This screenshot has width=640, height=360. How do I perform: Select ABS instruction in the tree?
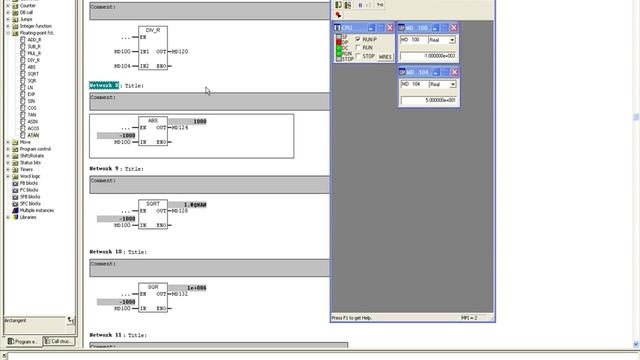[31, 67]
